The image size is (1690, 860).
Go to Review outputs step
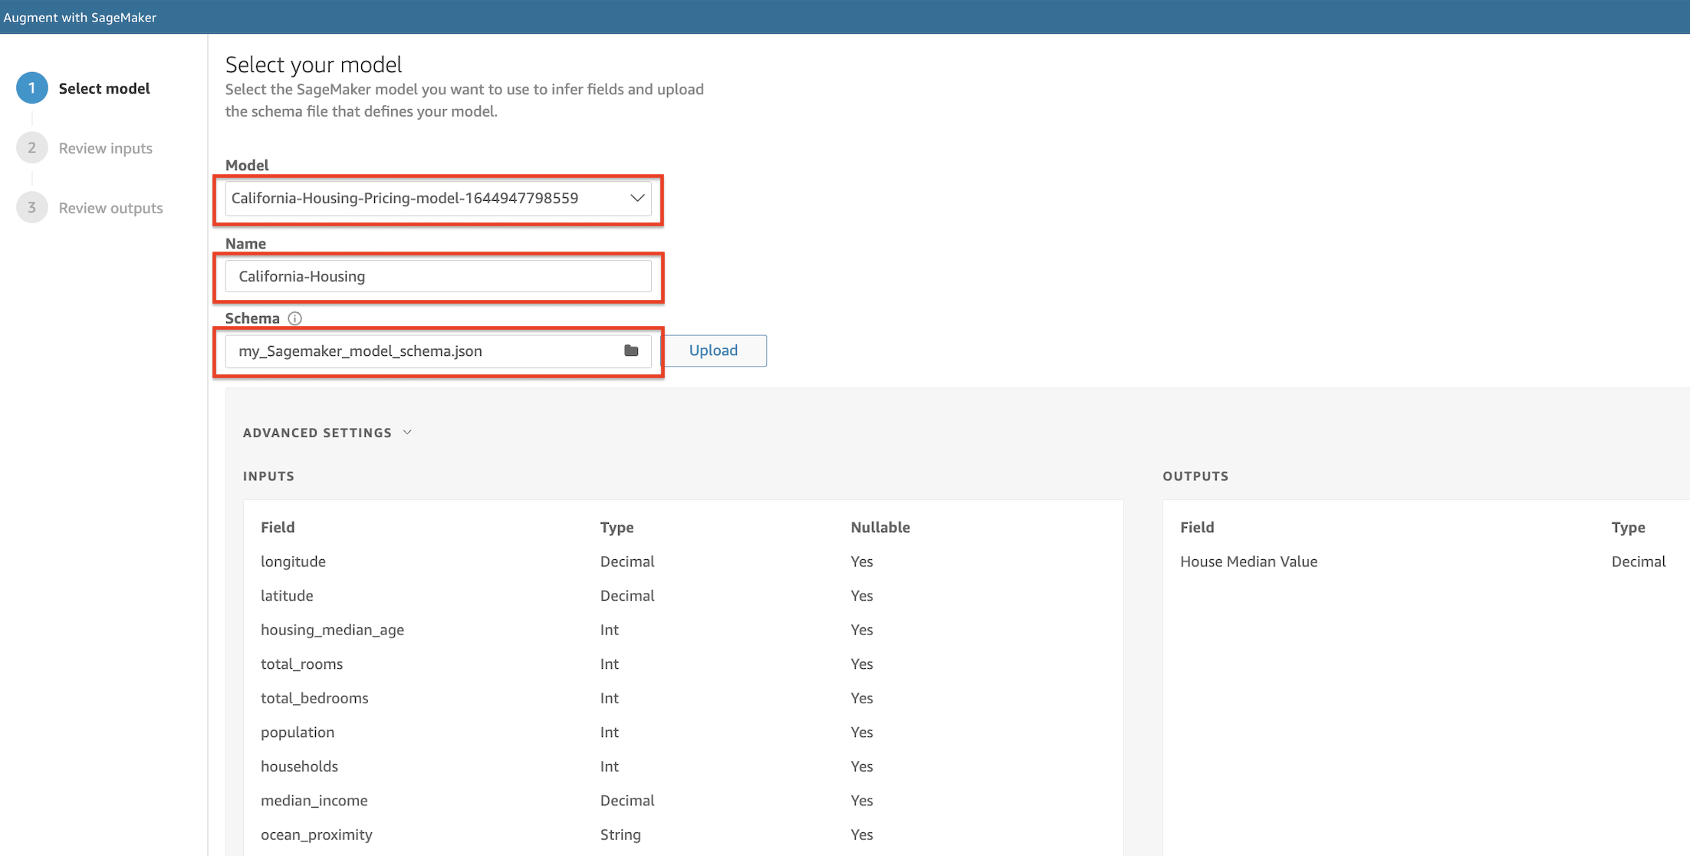111,208
